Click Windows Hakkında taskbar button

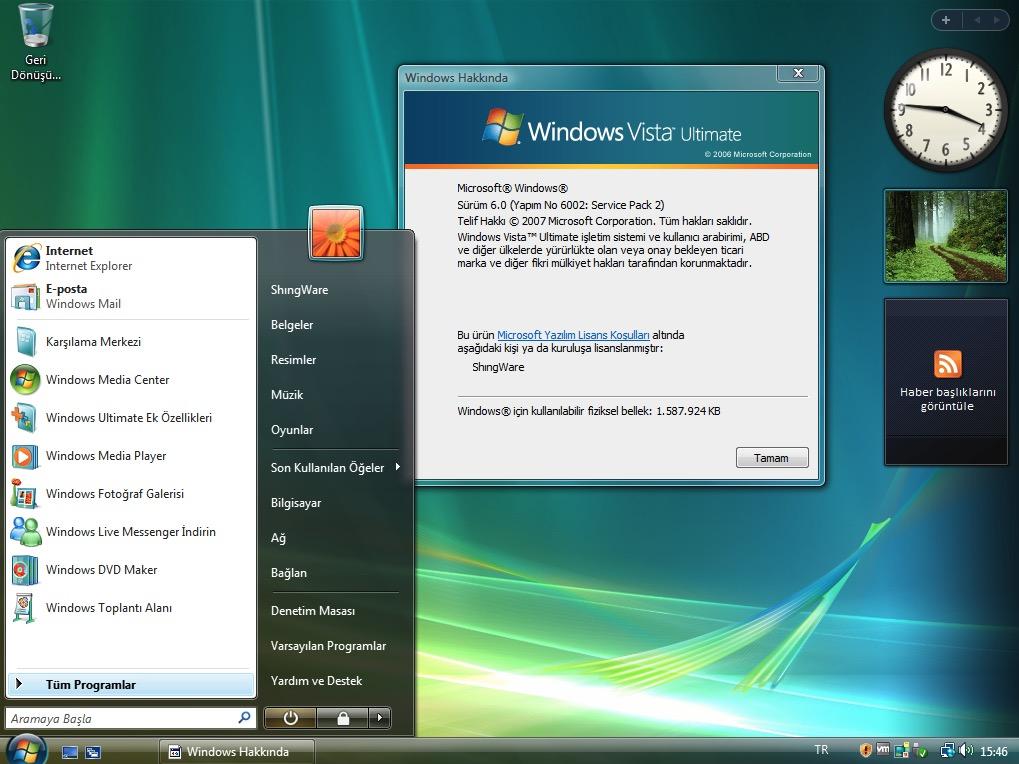click(x=237, y=752)
